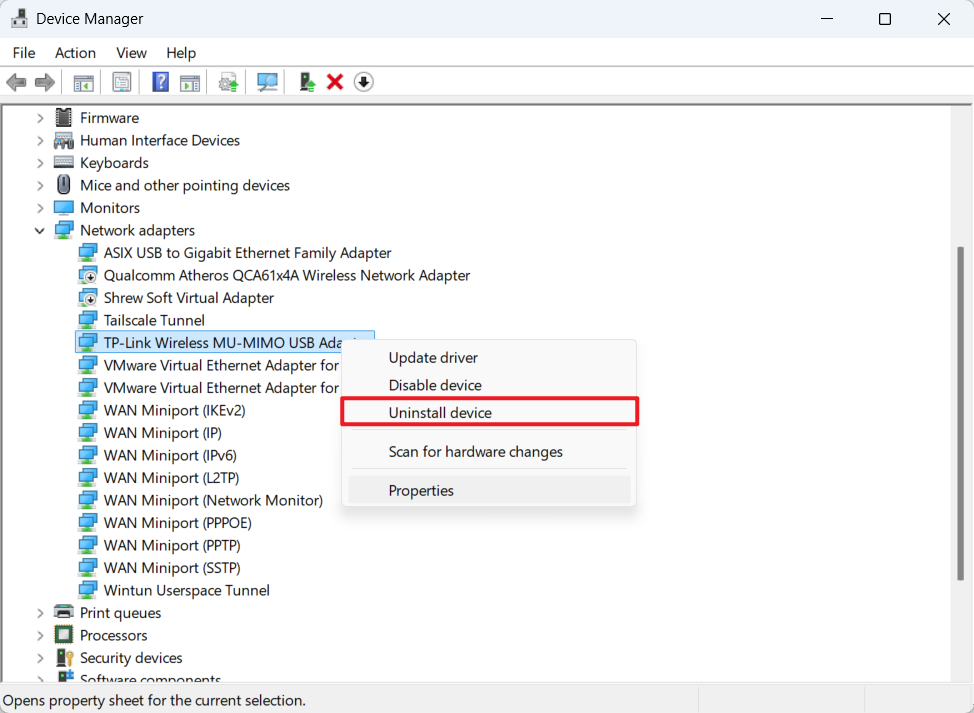
Task: Open the View menu
Action: (x=131, y=53)
